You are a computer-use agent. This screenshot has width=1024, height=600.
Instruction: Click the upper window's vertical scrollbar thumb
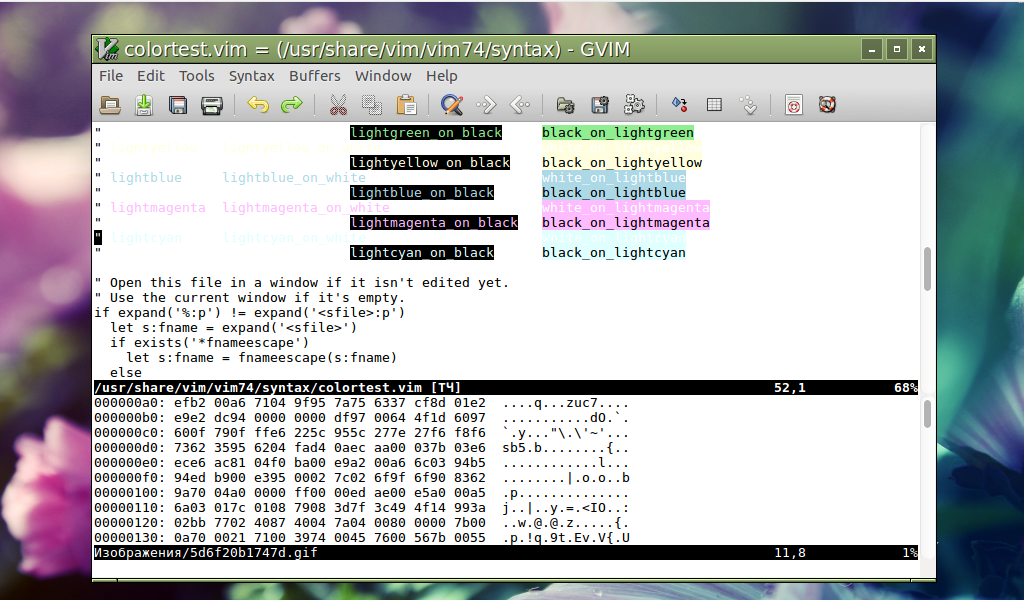tap(927, 269)
